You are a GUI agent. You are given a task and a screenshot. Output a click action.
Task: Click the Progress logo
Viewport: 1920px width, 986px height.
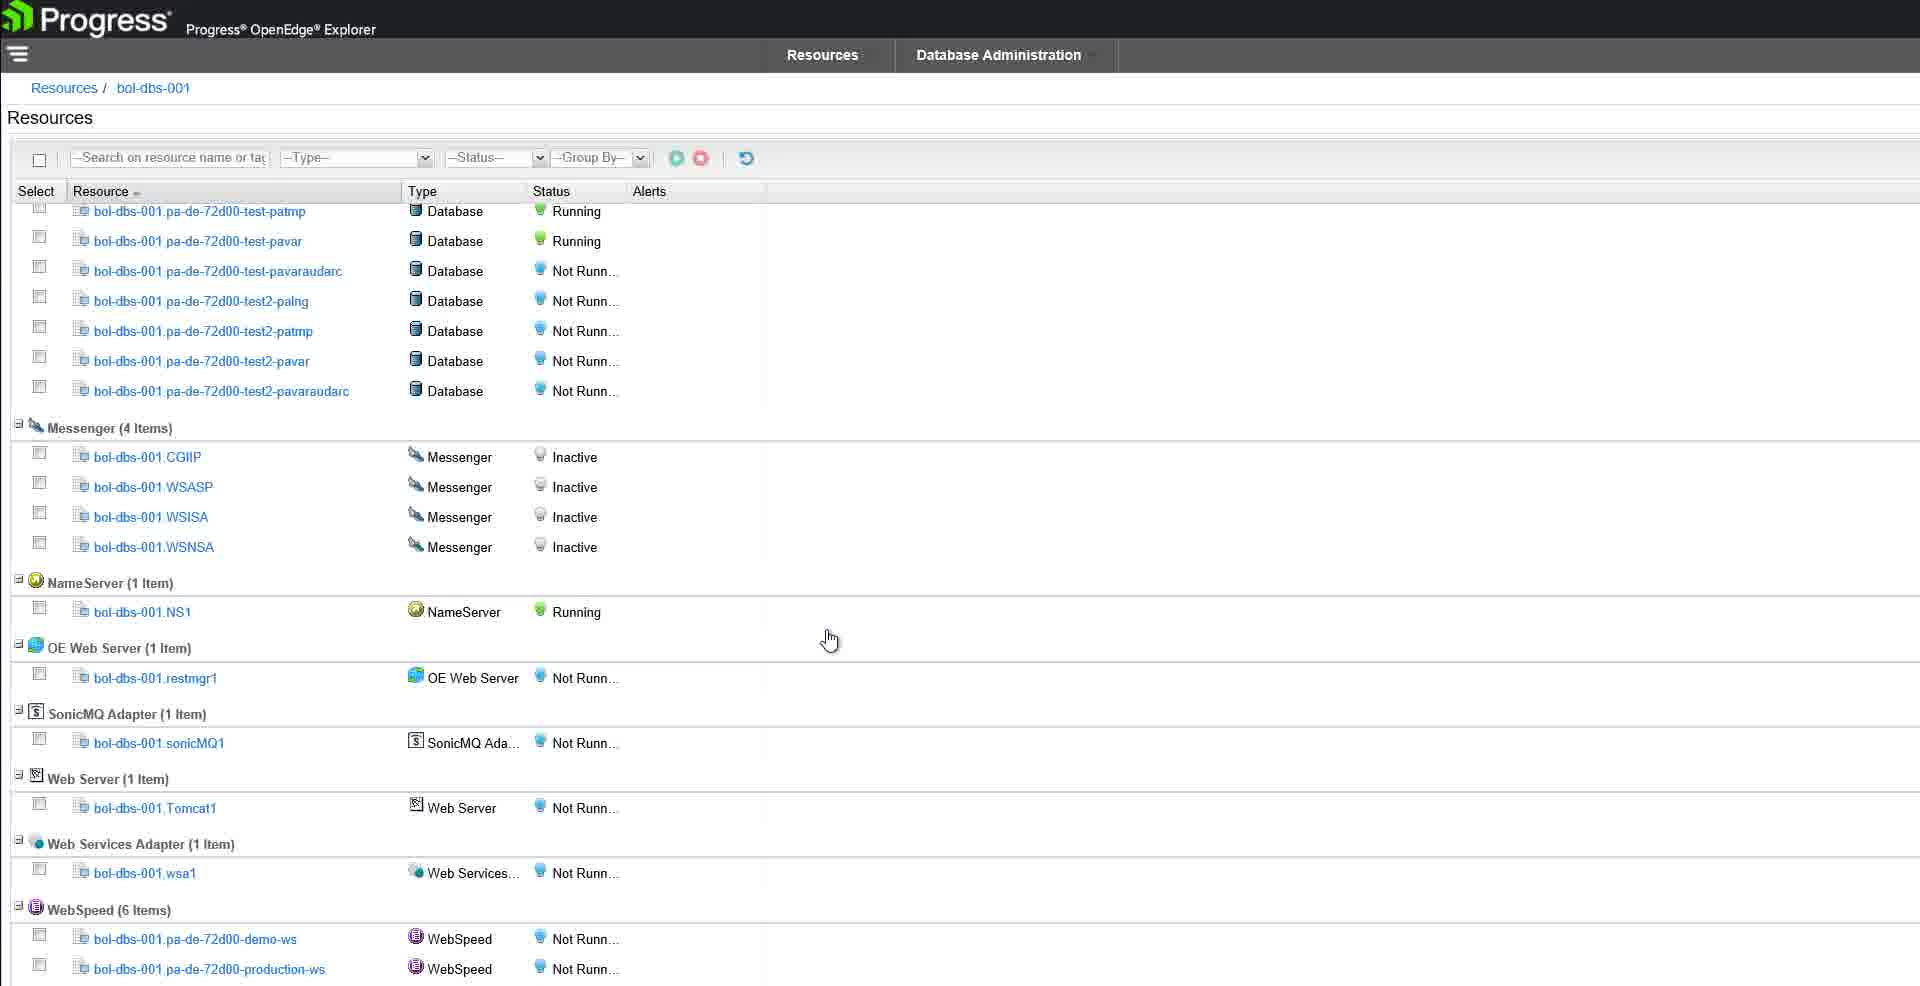[x=88, y=19]
